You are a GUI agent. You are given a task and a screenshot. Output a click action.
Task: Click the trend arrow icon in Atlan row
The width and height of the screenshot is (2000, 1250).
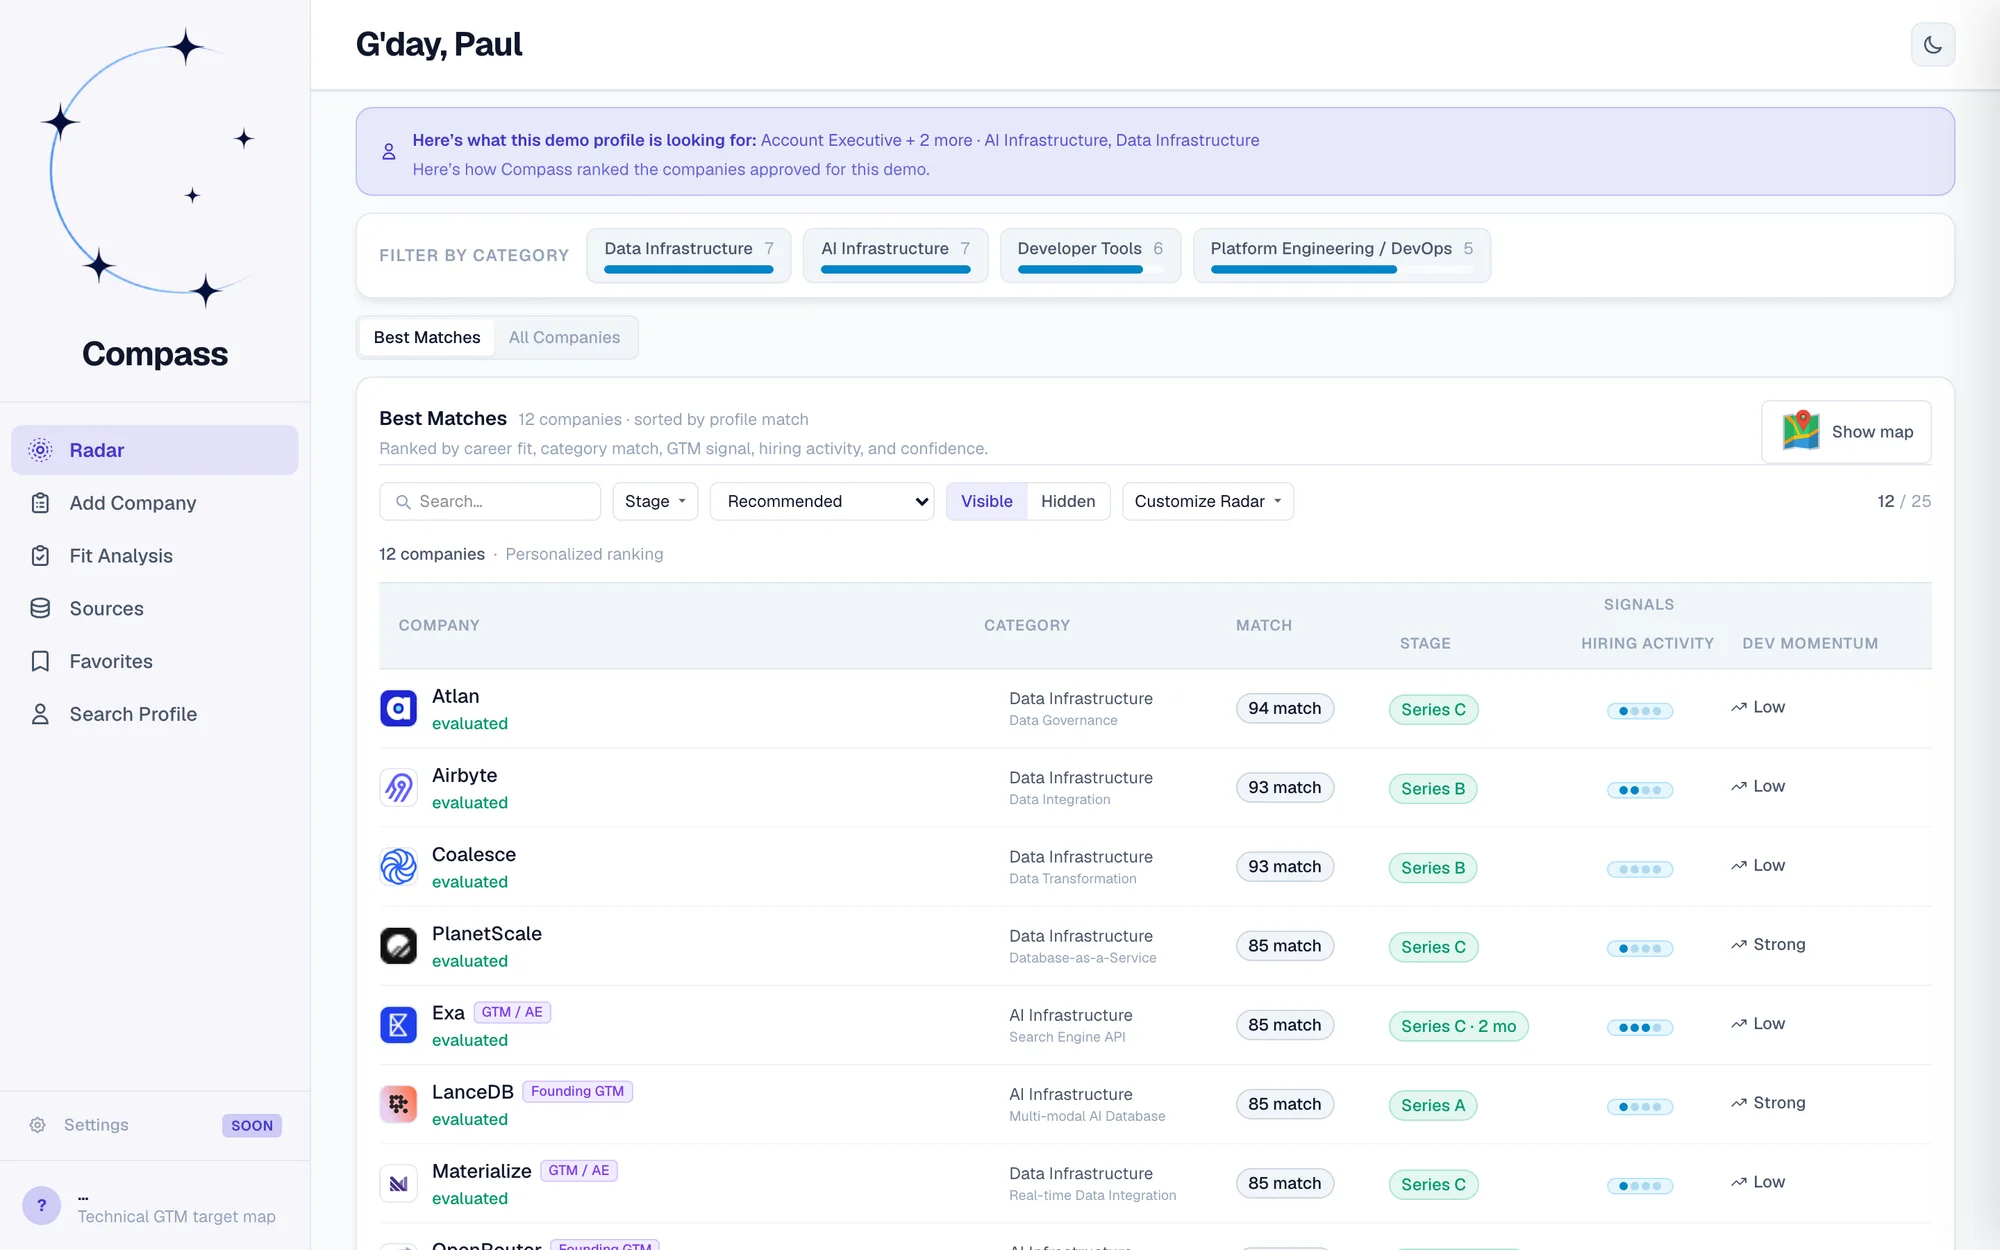pos(1739,707)
